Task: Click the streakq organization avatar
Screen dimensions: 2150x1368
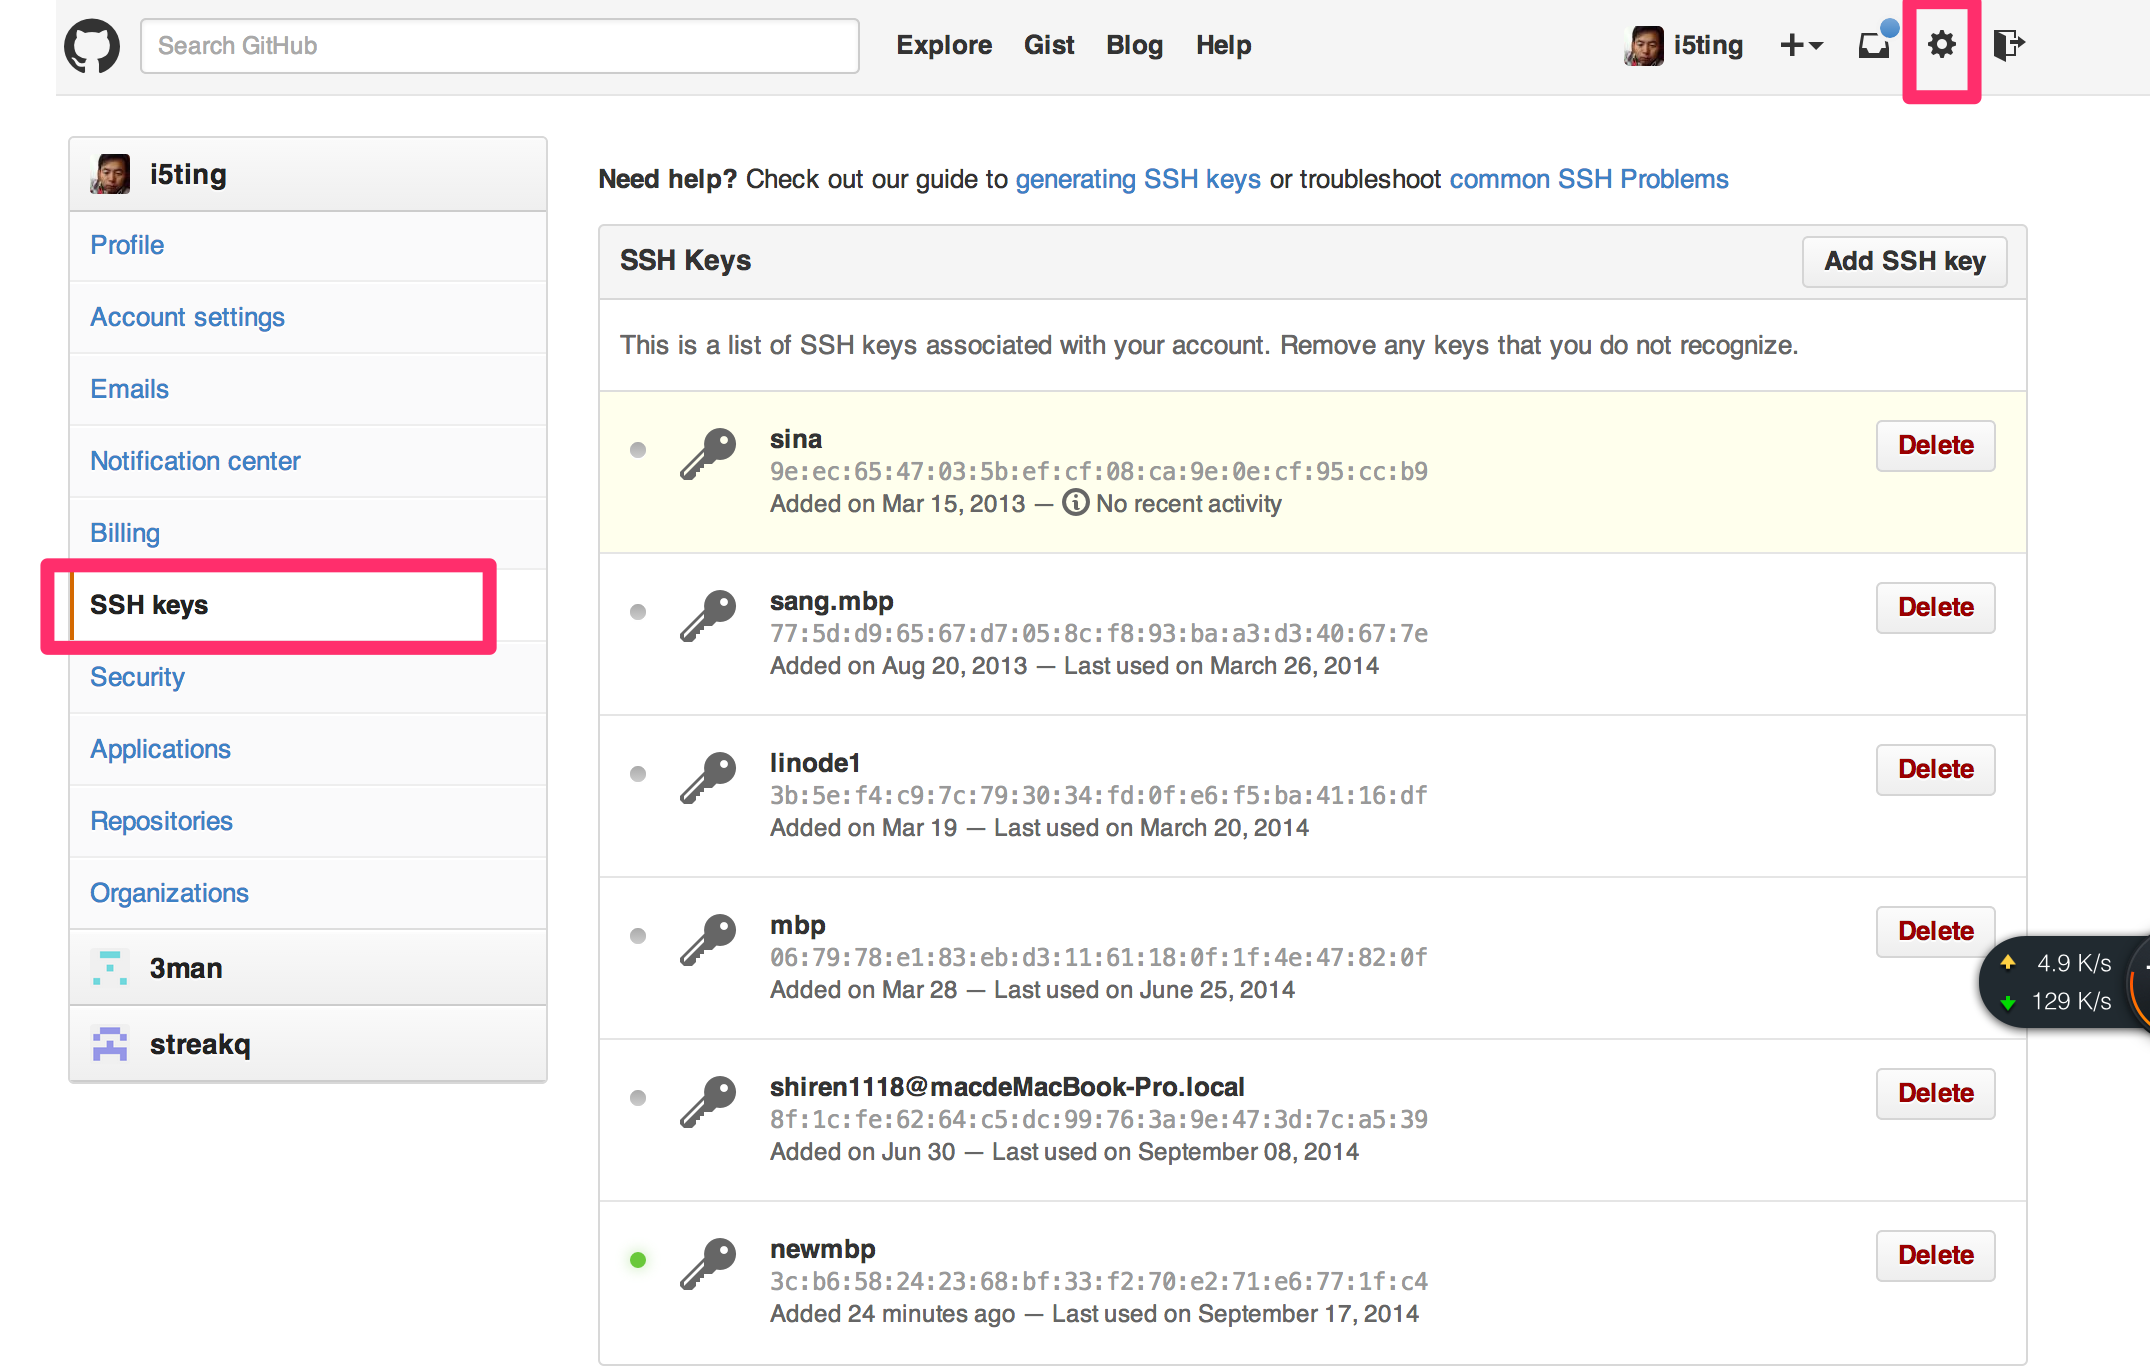Action: [109, 1044]
